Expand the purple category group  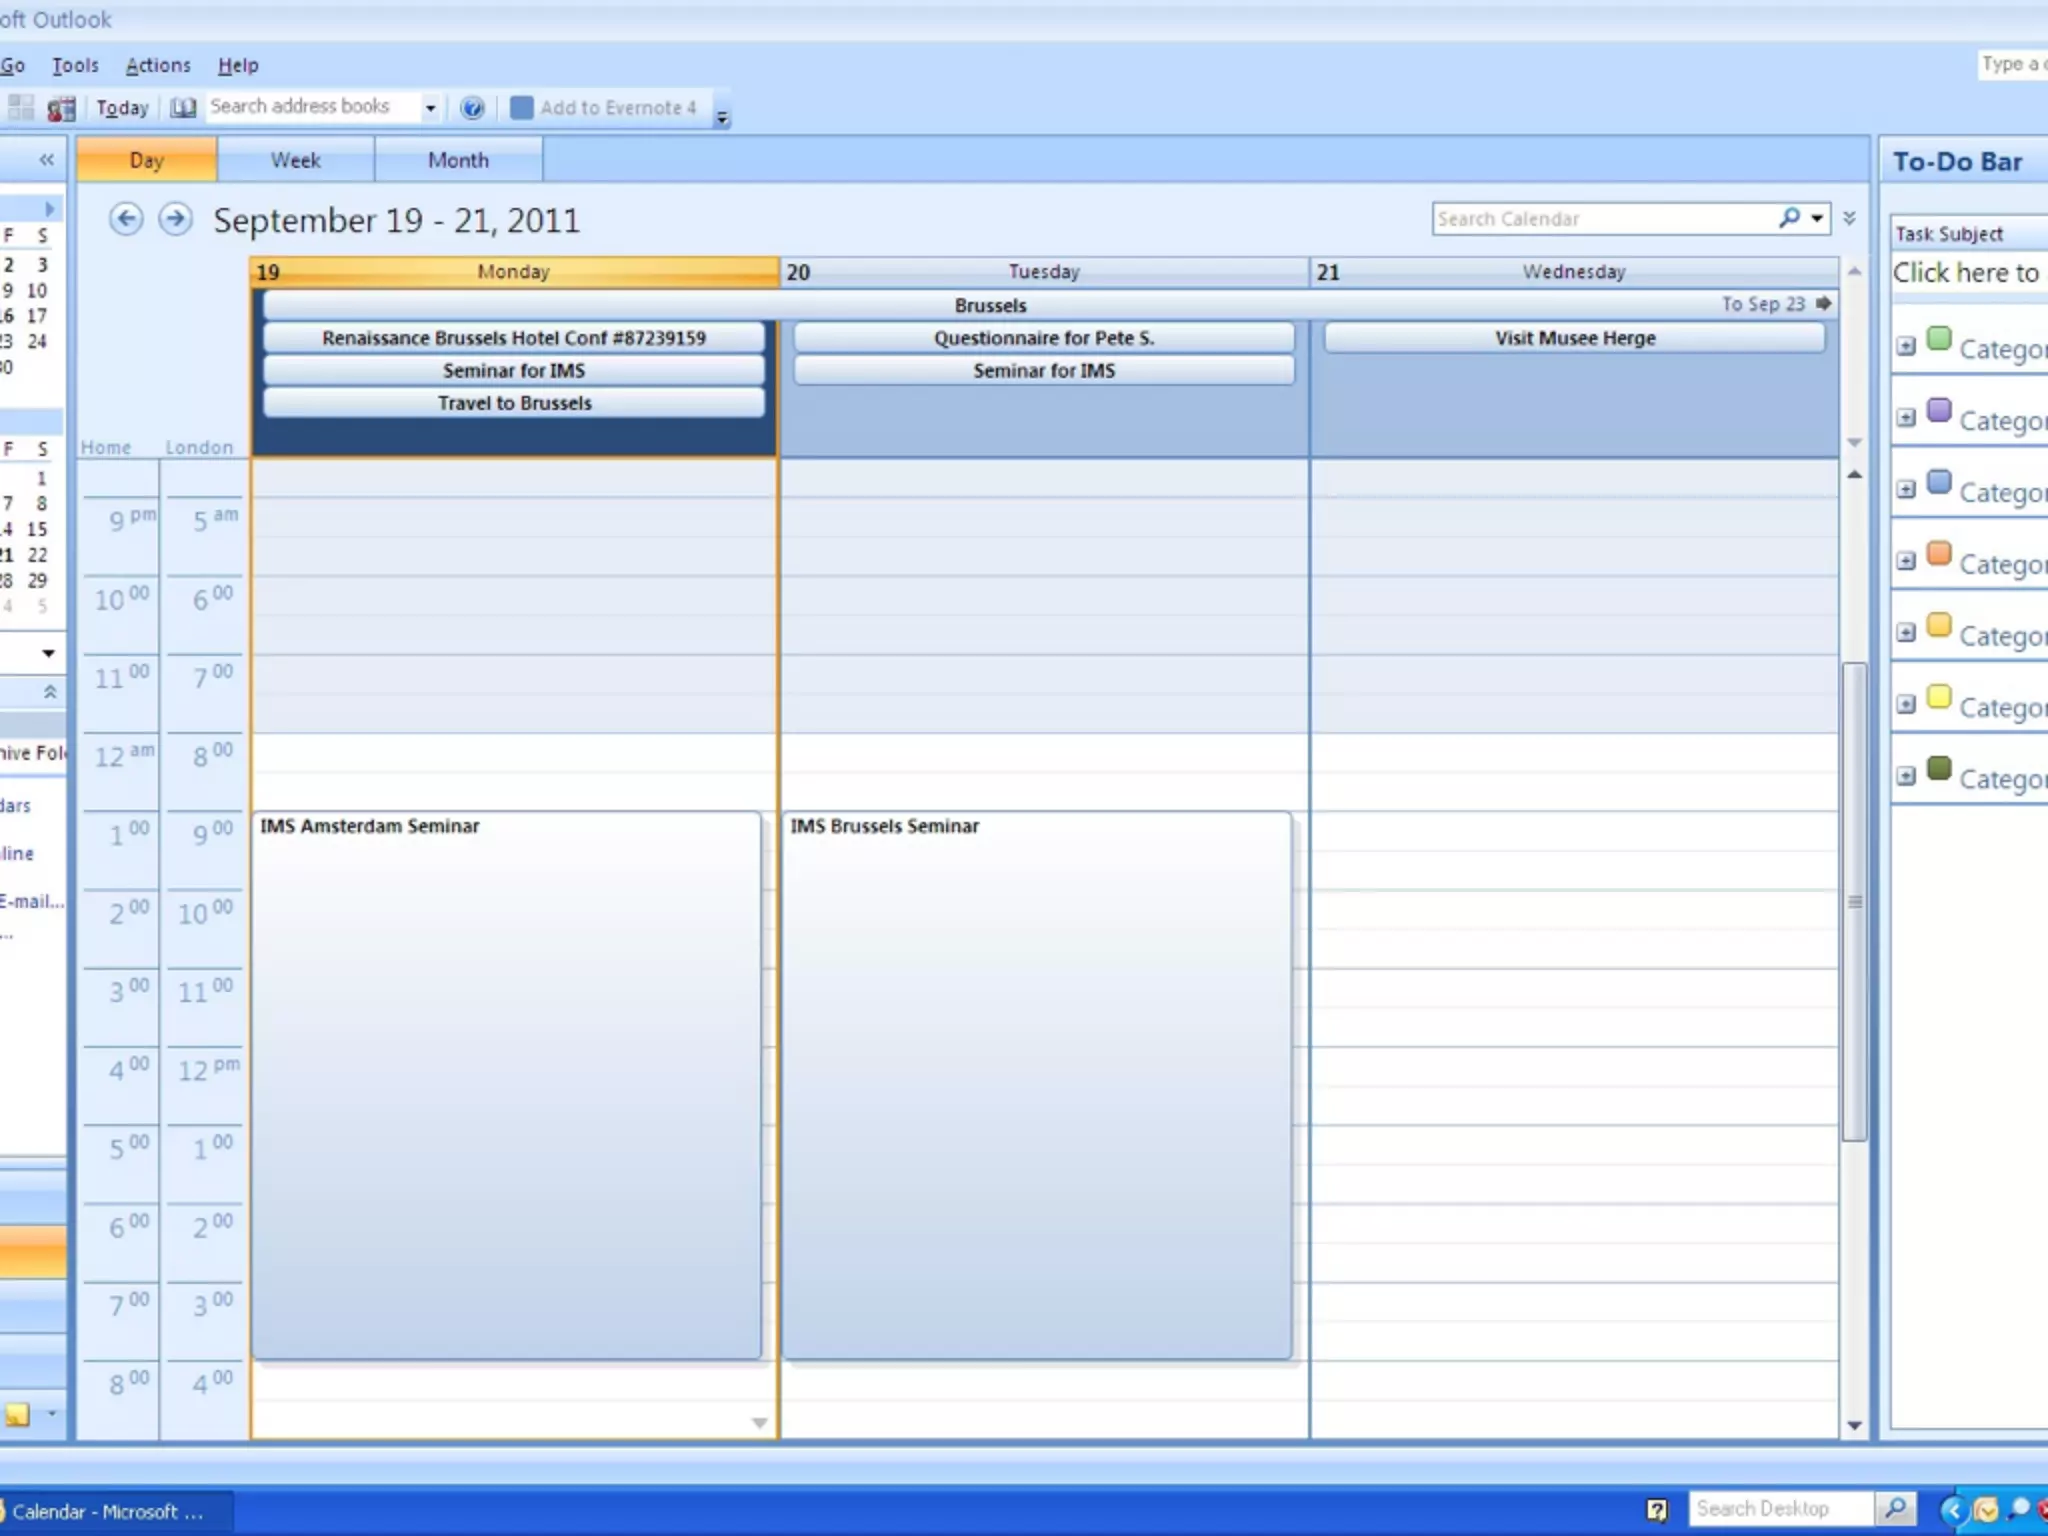[1906, 418]
